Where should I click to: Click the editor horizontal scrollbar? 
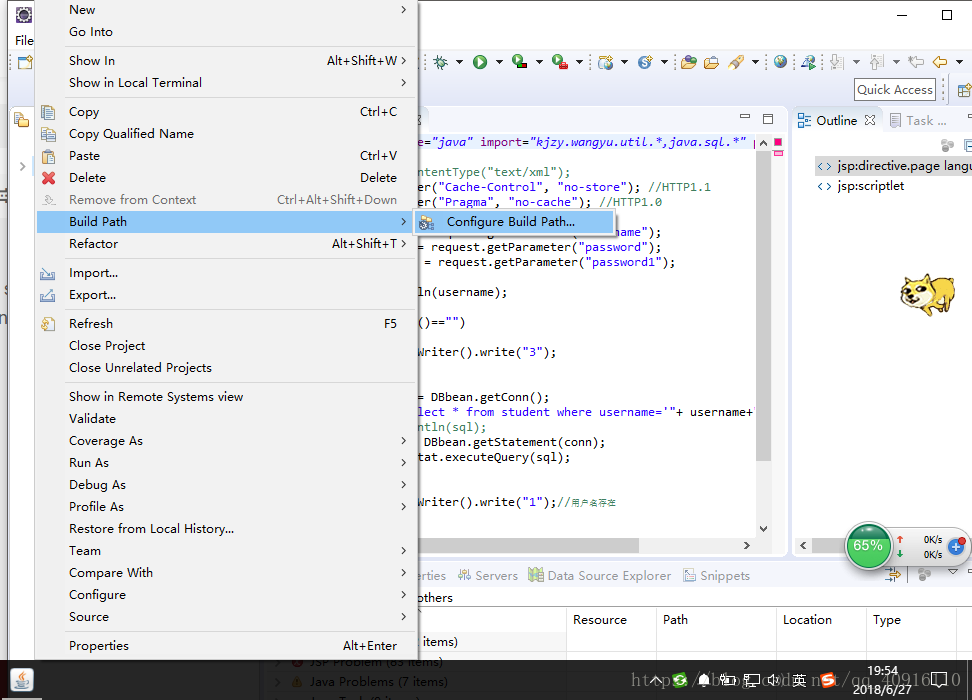point(529,546)
